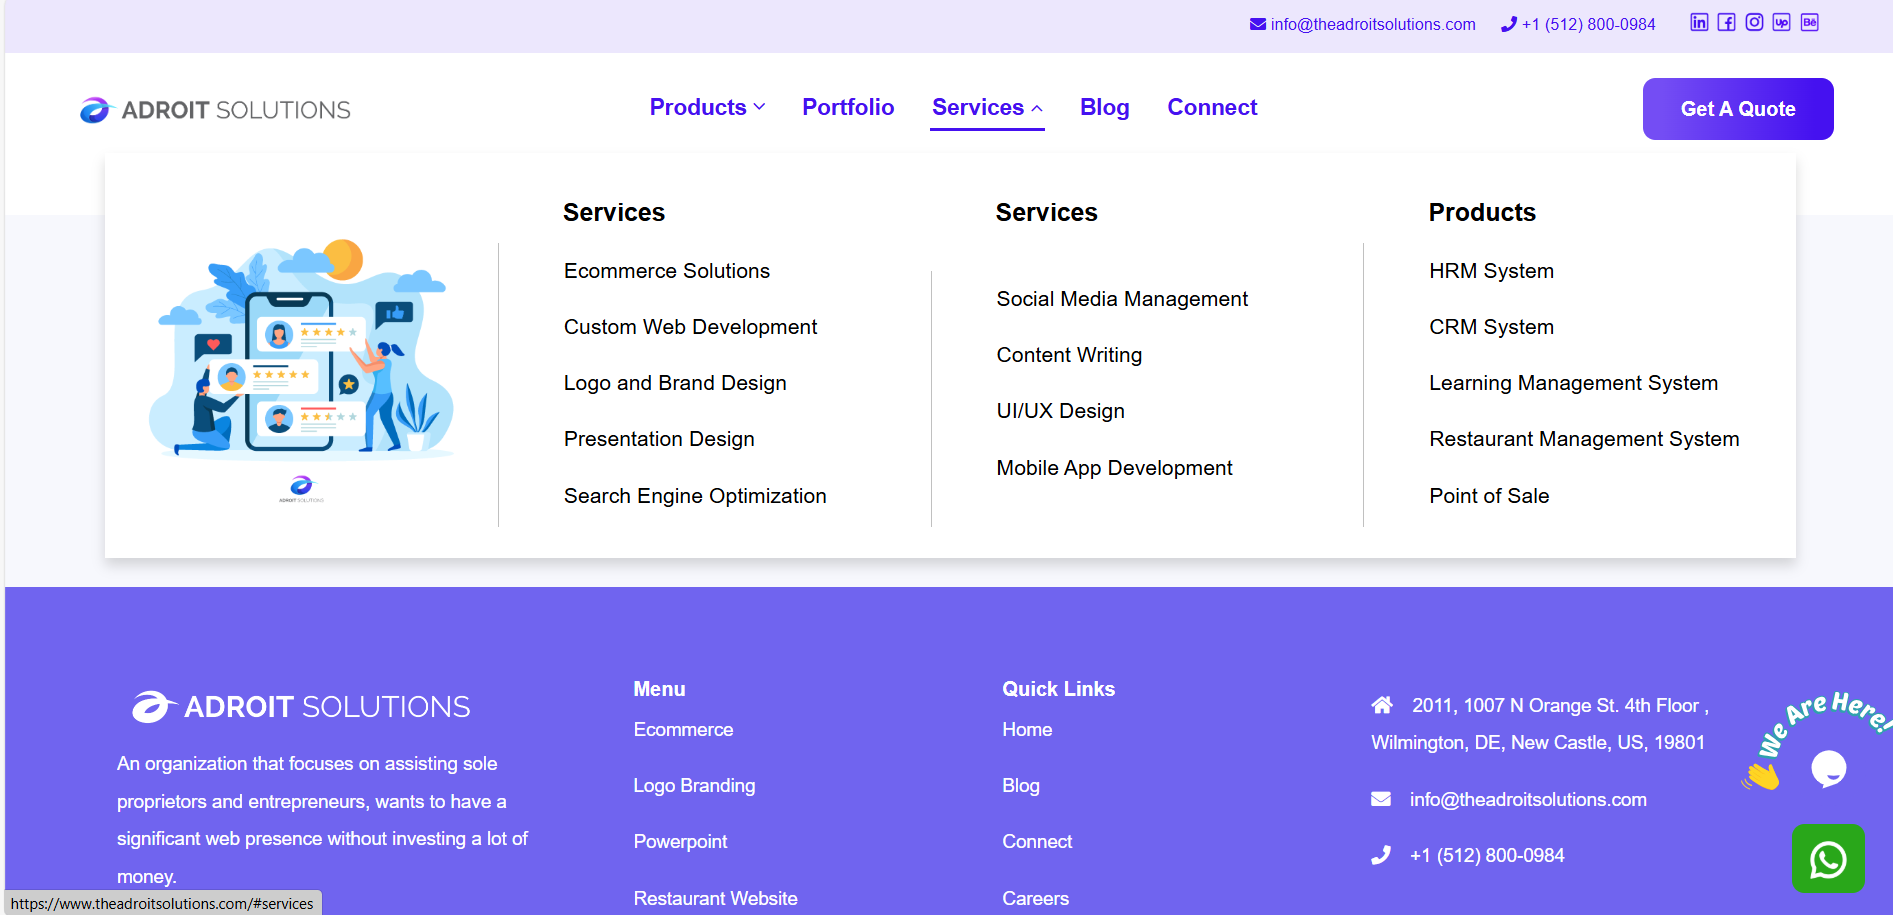Select Point of Sale product
1893x915 pixels.
[x=1489, y=496]
